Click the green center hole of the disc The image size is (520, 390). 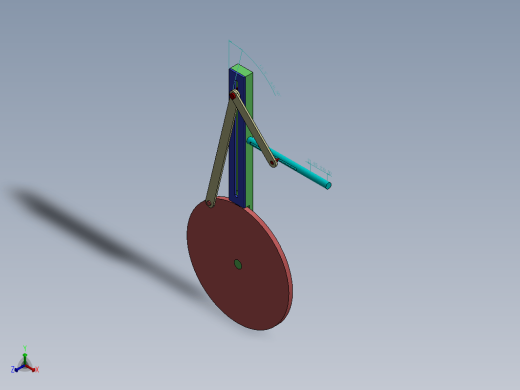238,264
